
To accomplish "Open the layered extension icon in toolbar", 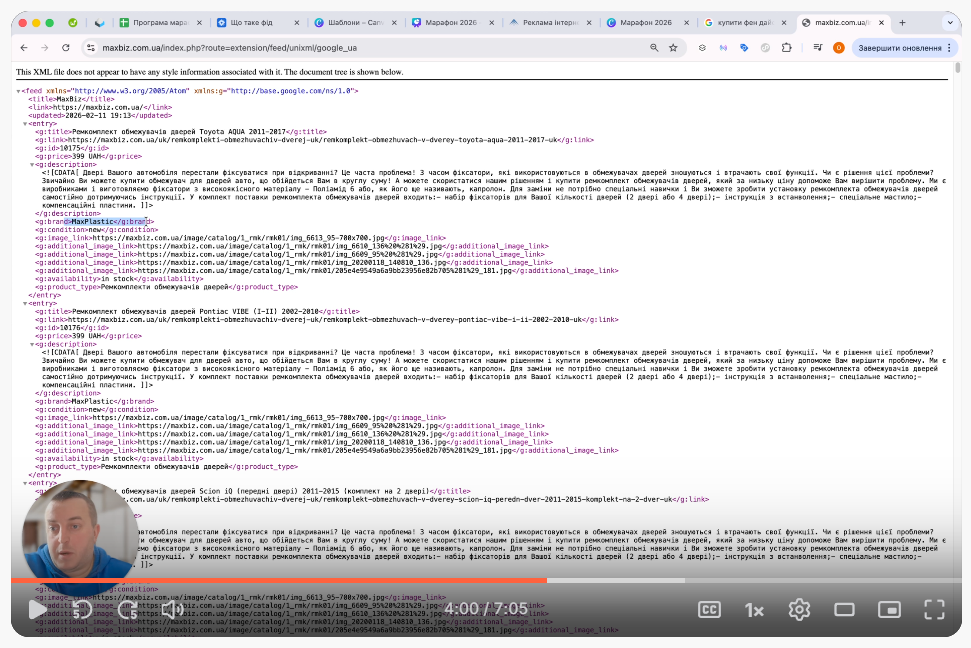I will click(702, 48).
